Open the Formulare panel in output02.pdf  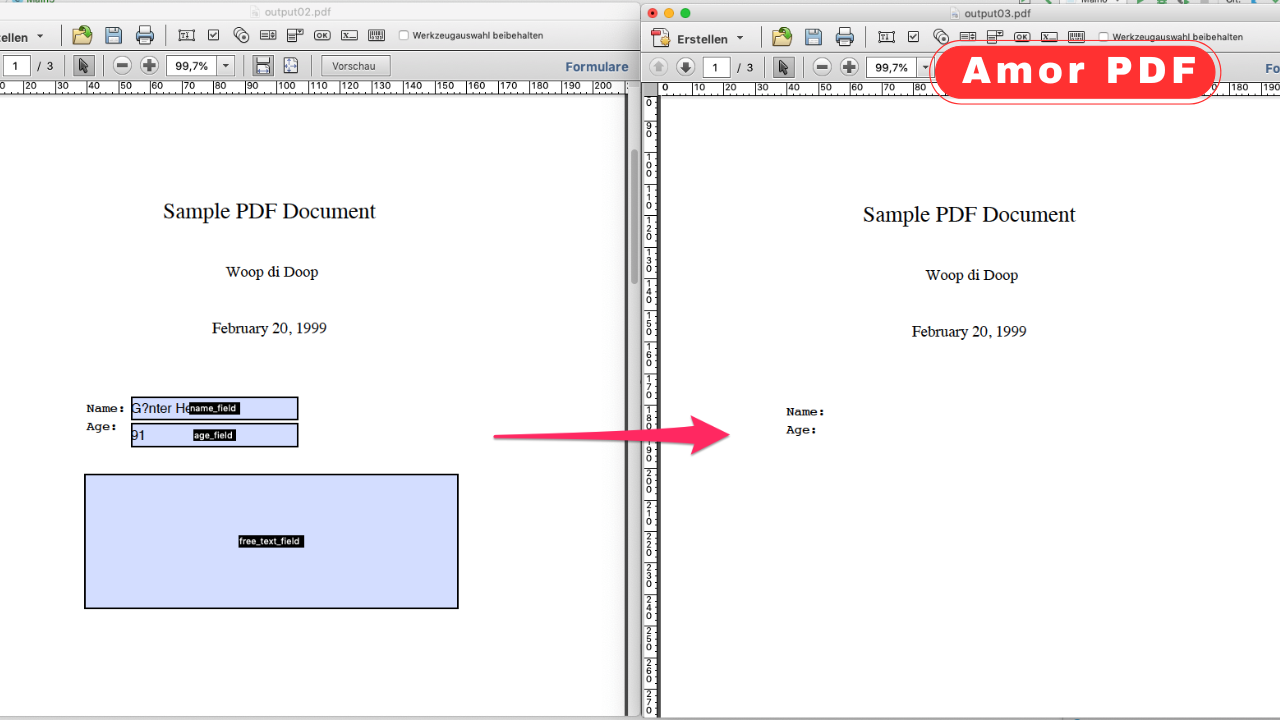coord(596,66)
